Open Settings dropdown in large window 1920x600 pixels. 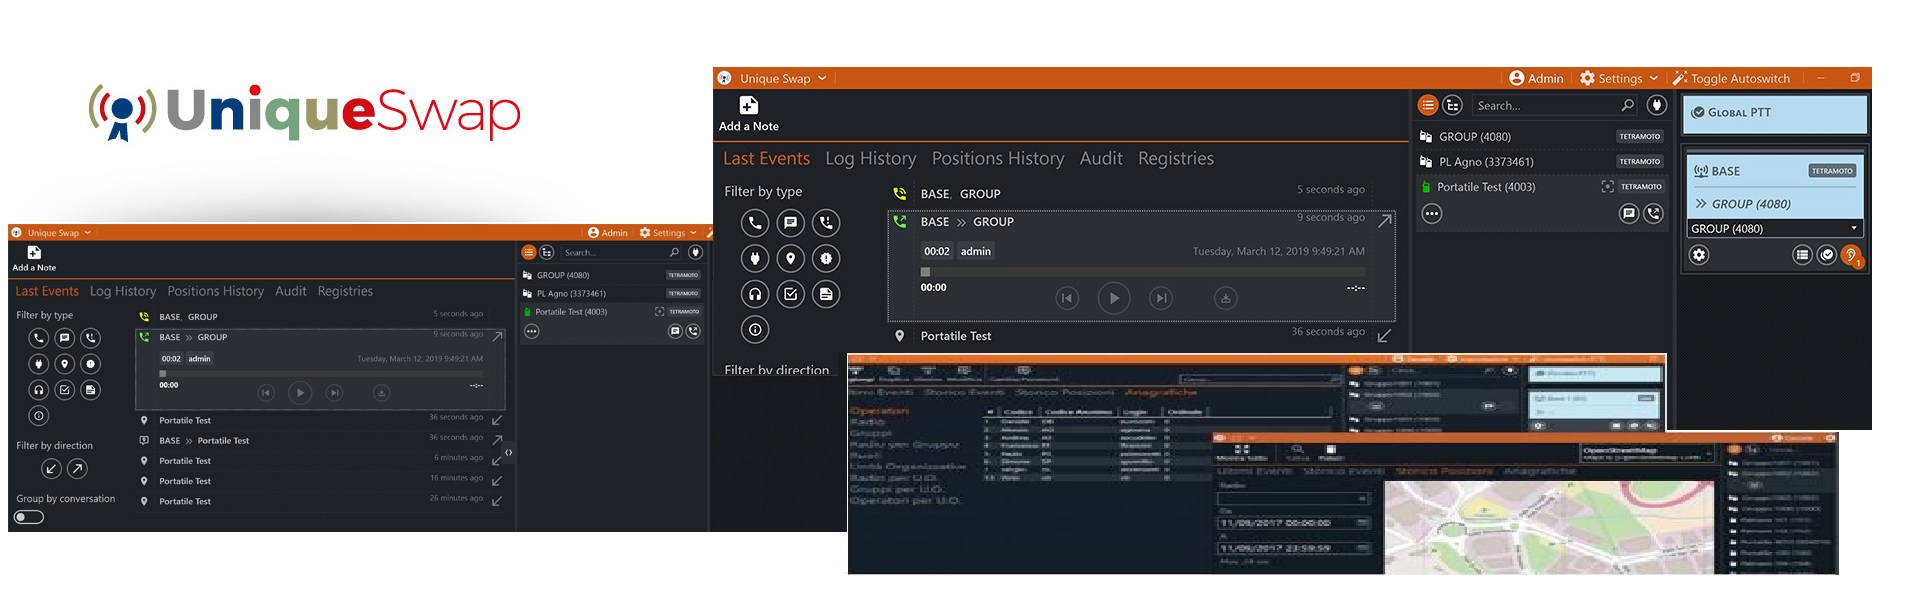(1618, 78)
